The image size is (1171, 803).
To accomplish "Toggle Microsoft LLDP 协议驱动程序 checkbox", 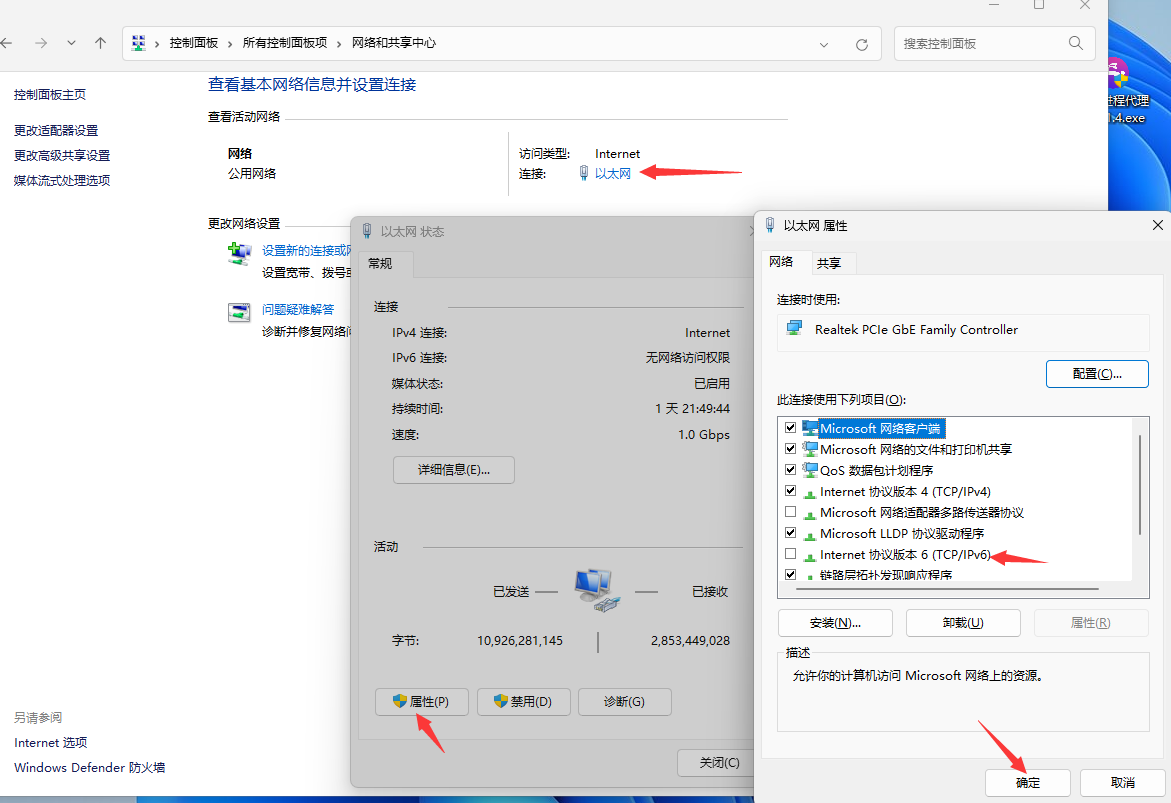I will tap(790, 533).
